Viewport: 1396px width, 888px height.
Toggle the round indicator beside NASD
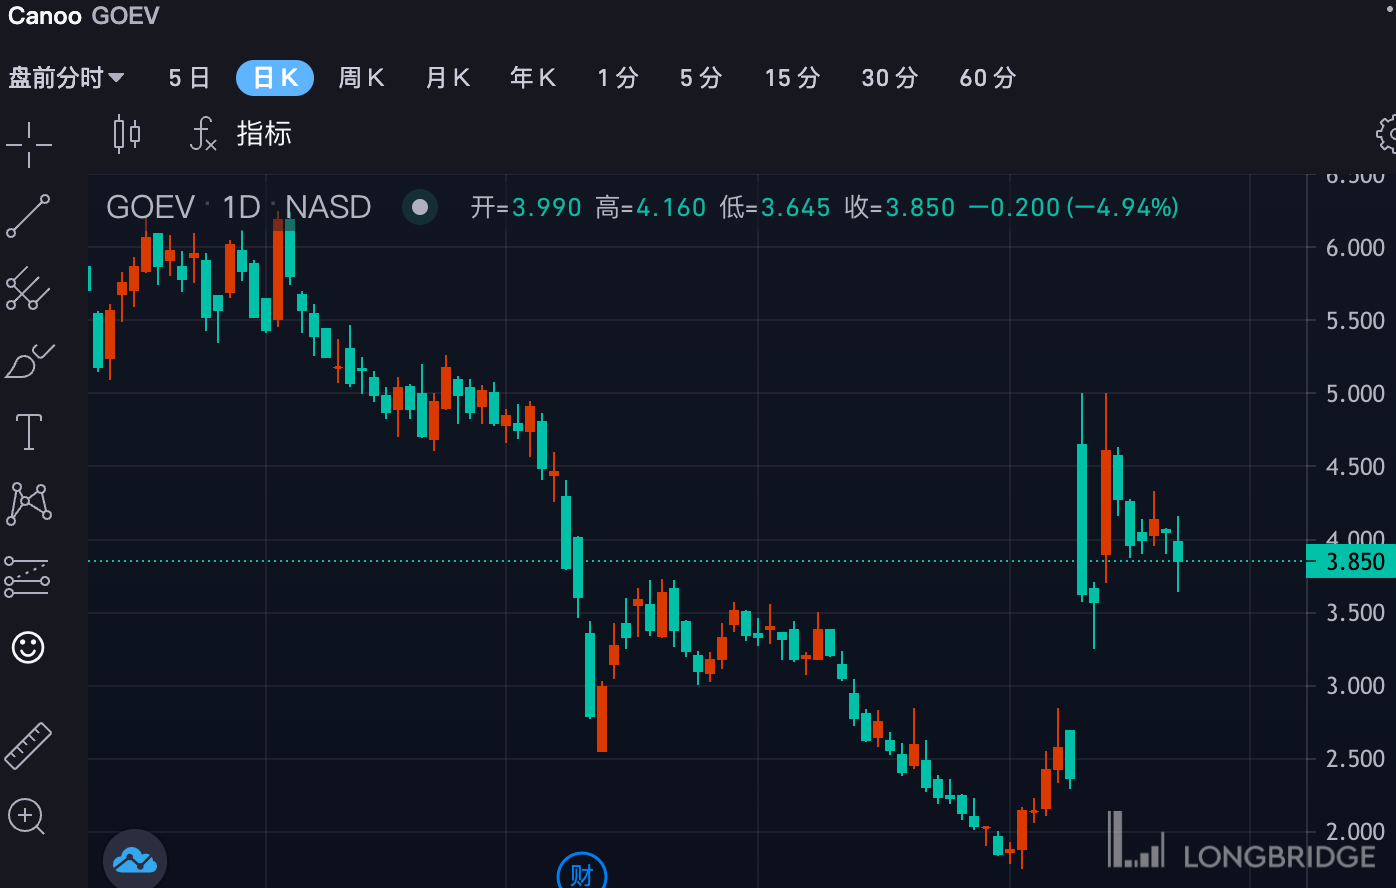tap(420, 207)
